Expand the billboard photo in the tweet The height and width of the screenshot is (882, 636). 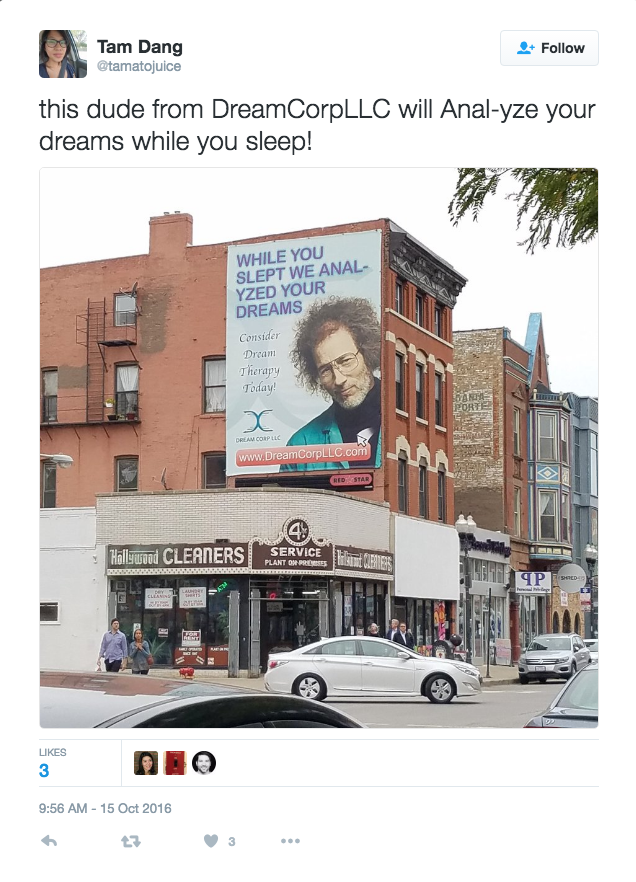(x=319, y=448)
